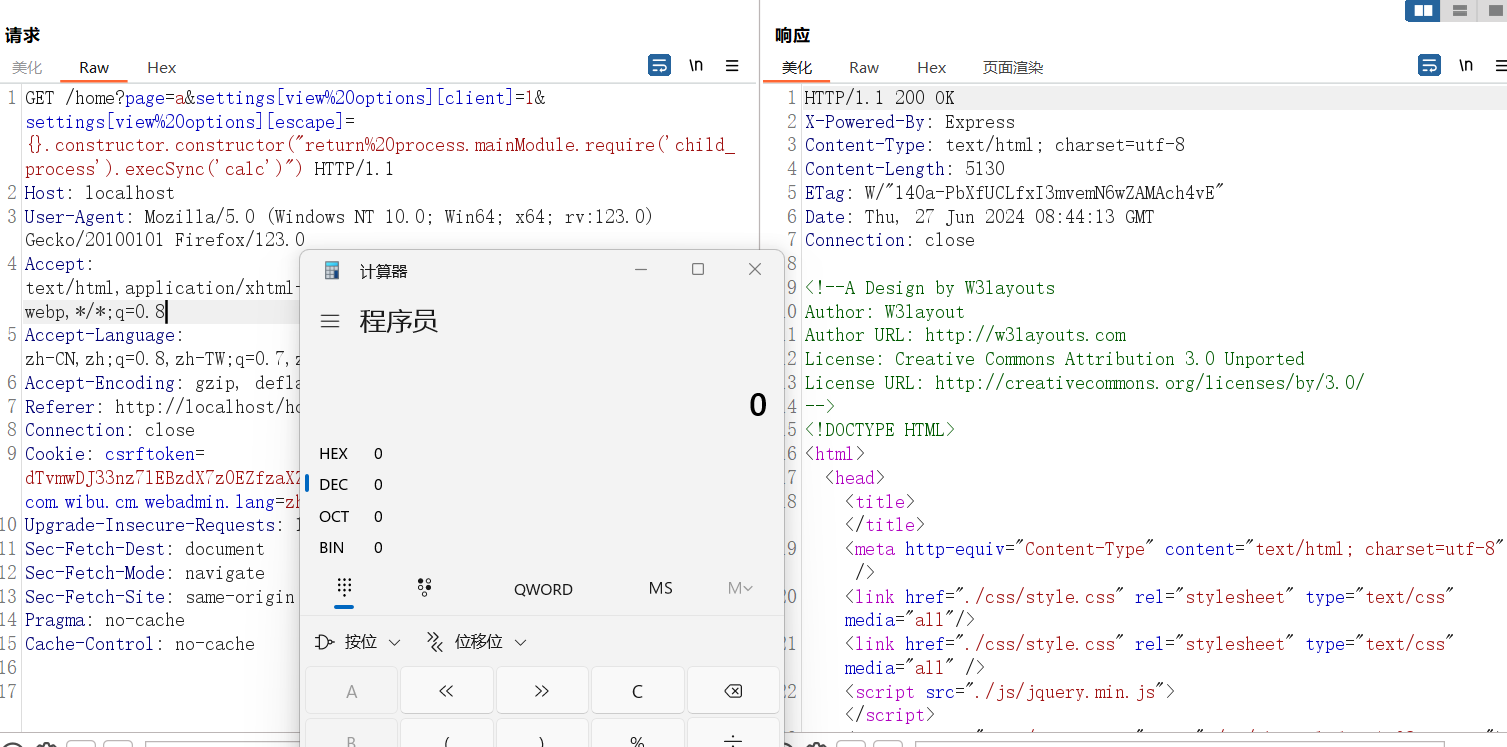Click '<!DOCTYPE HTML>' in response body
The image size is (1507, 747).
click(x=880, y=430)
